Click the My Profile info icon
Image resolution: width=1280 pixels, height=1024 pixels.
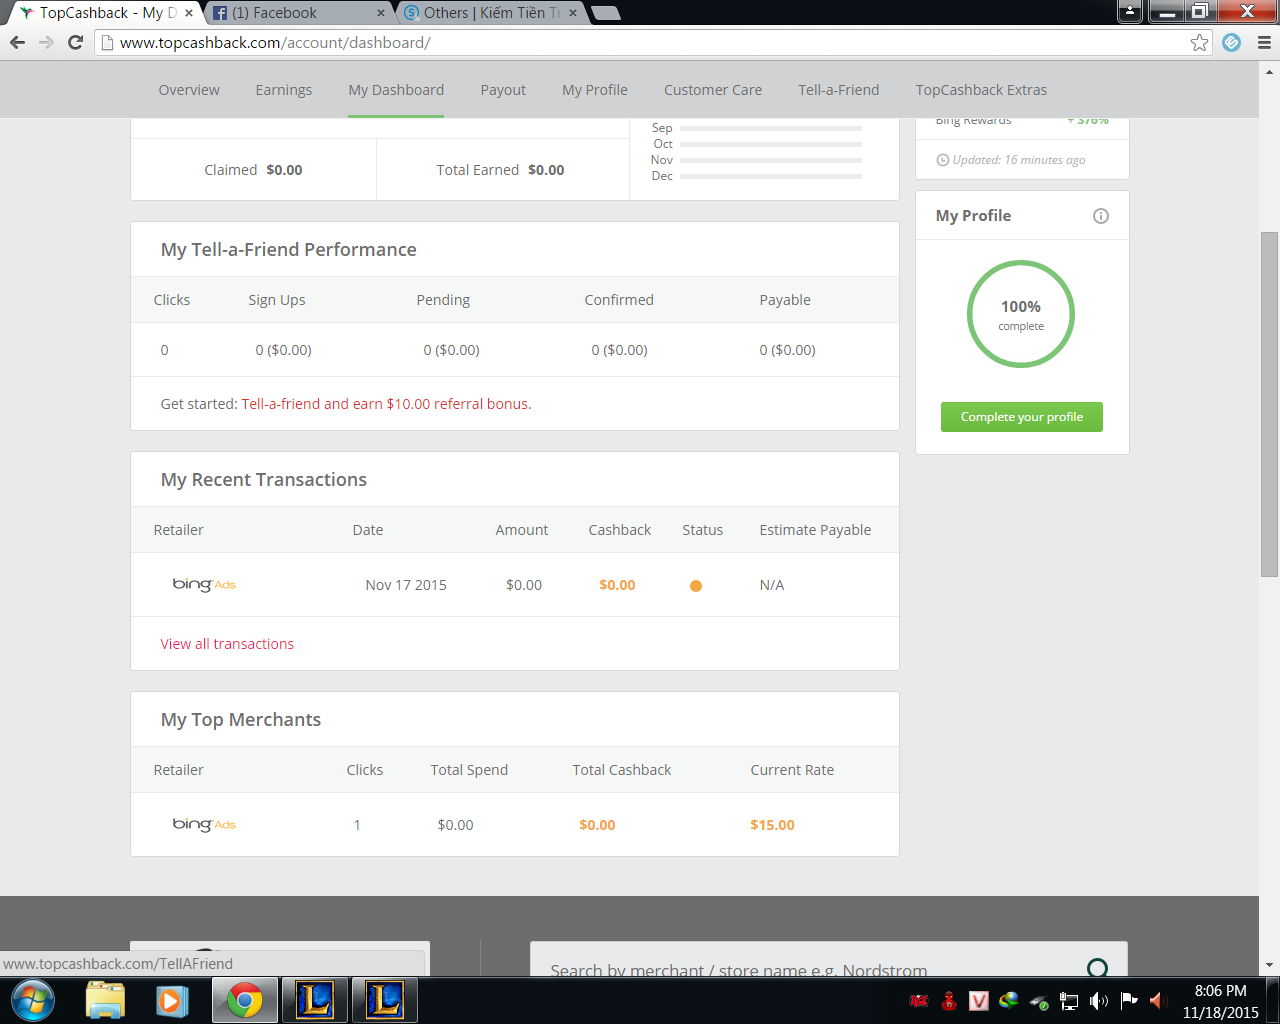tap(1101, 216)
